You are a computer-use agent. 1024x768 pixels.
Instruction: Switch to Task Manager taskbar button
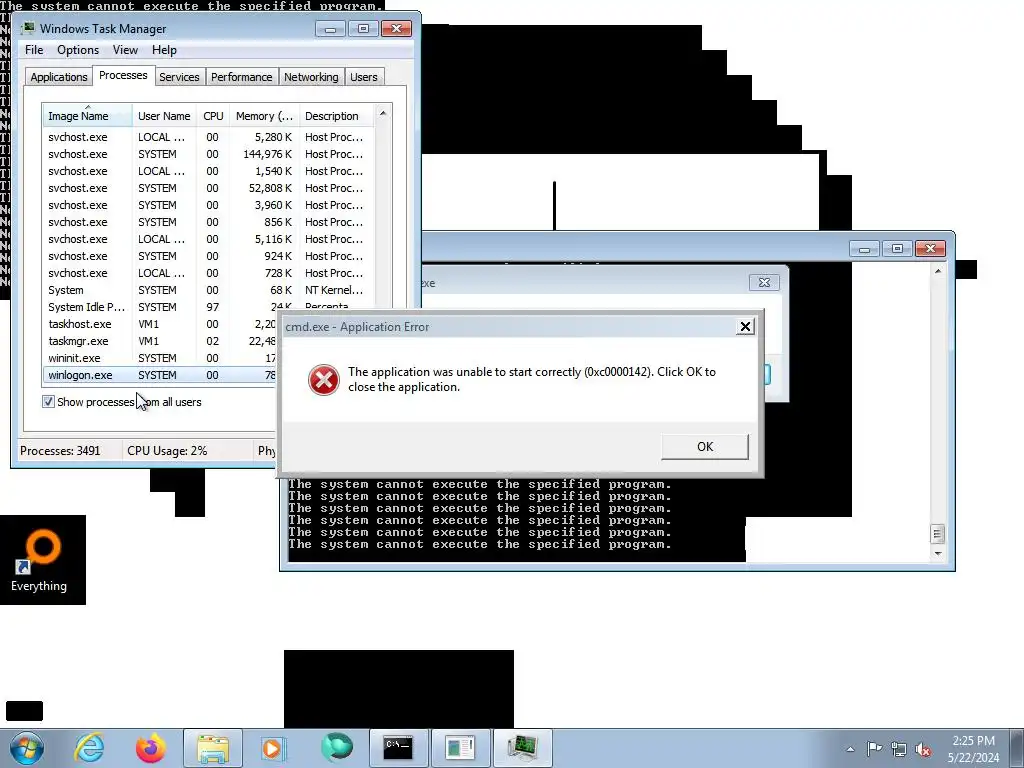tap(522, 748)
